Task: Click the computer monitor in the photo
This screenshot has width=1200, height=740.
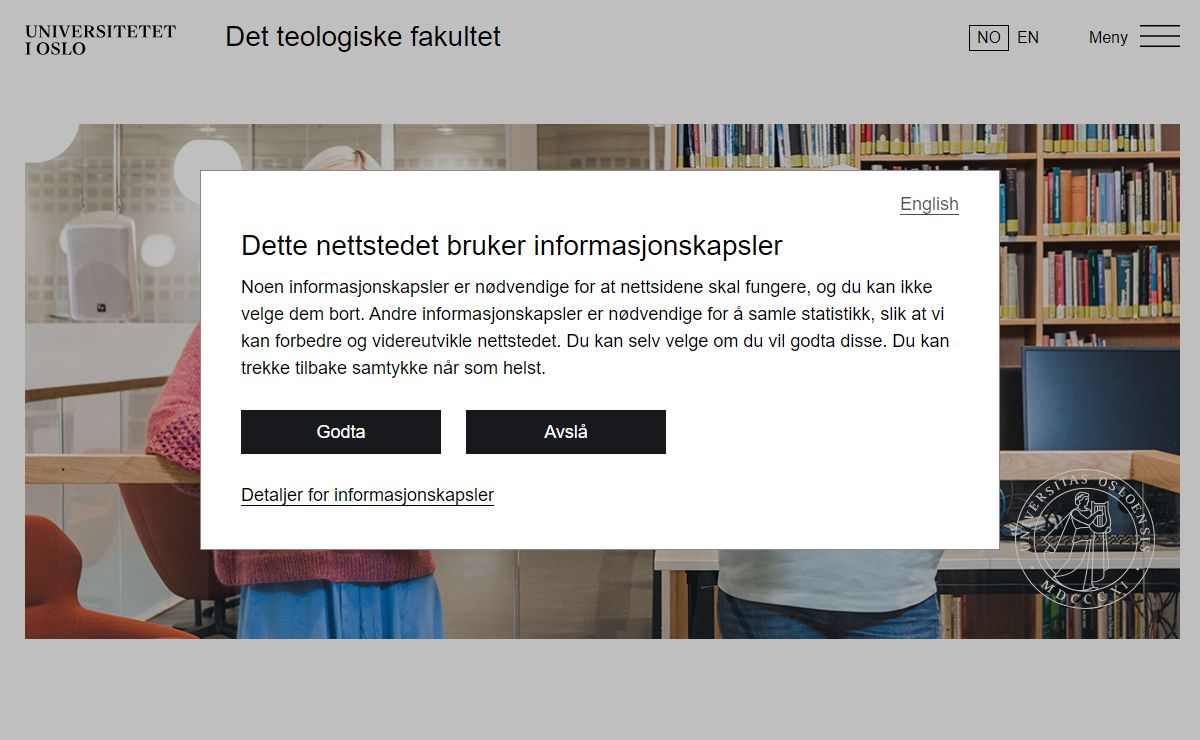Action: pyautogui.click(x=1099, y=400)
